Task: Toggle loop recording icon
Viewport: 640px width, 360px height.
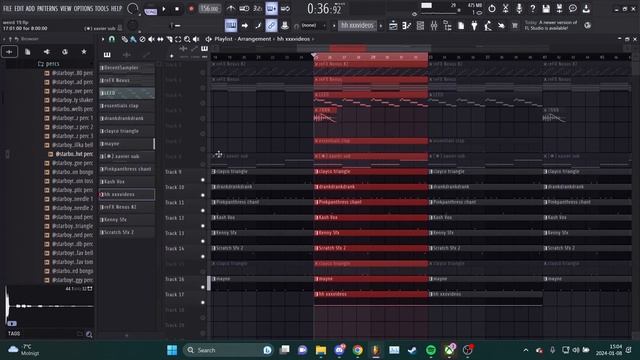Action: coord(285,8)
